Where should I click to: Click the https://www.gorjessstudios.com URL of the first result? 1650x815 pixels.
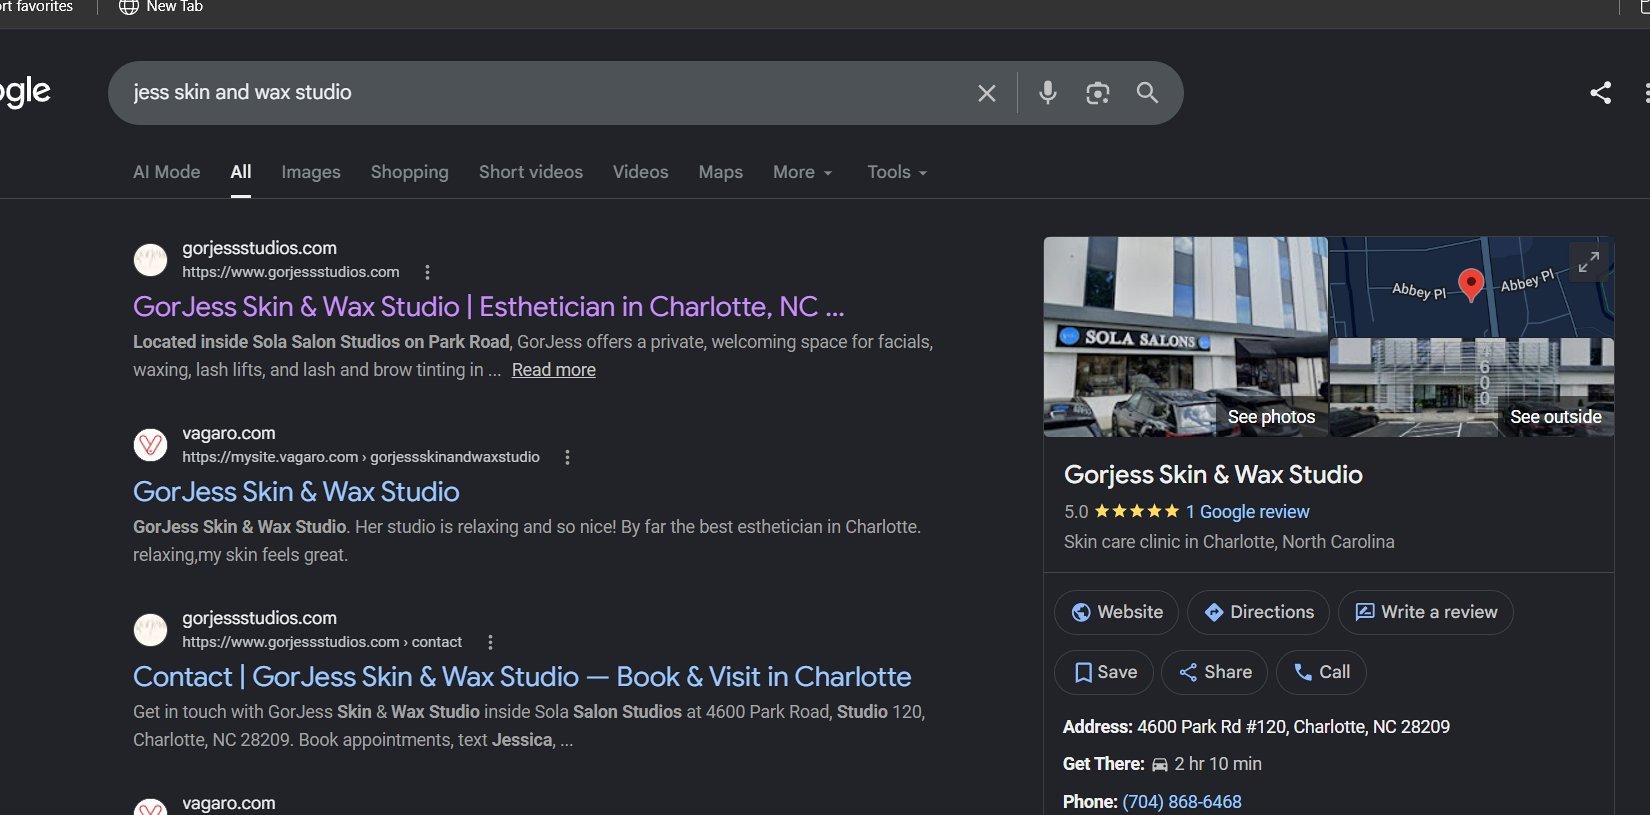click(291, 272)
